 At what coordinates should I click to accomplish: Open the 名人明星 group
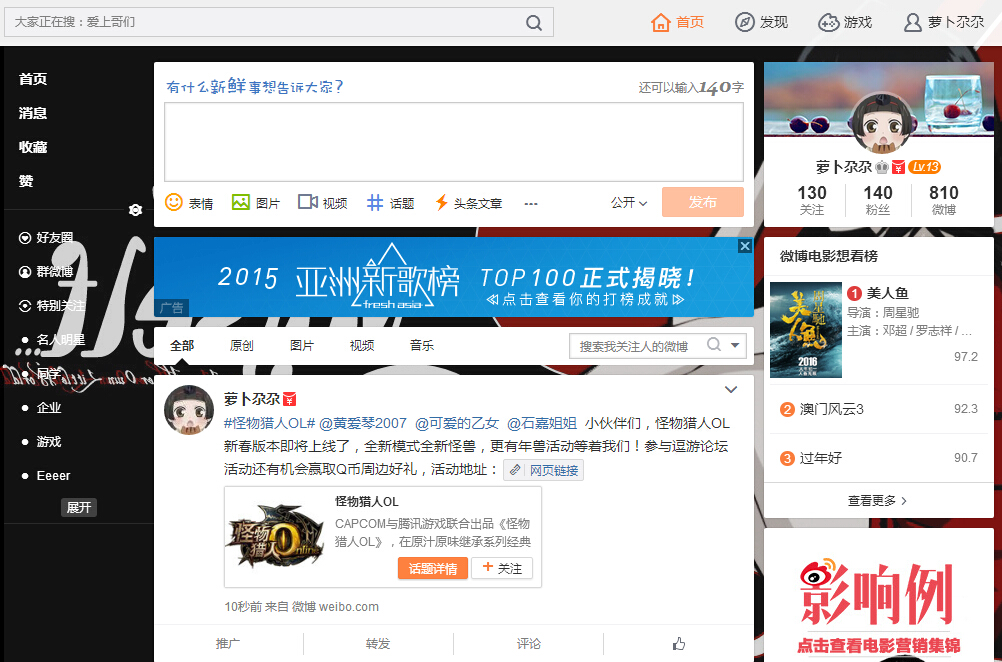[x=54, y=340]
